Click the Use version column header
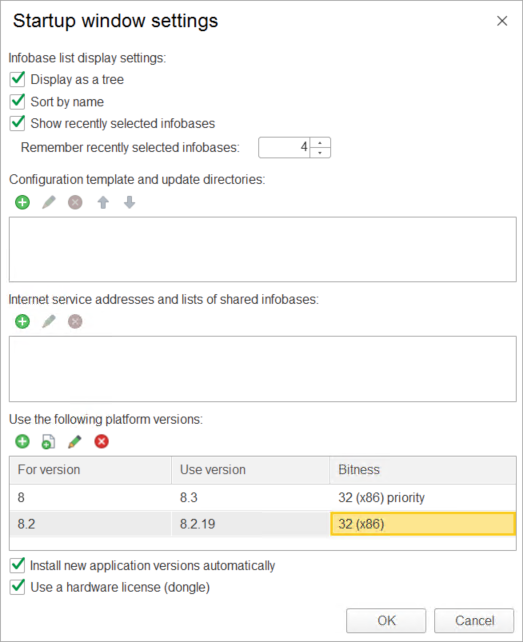Screen dimensions: 523x642 pos(250,470)
